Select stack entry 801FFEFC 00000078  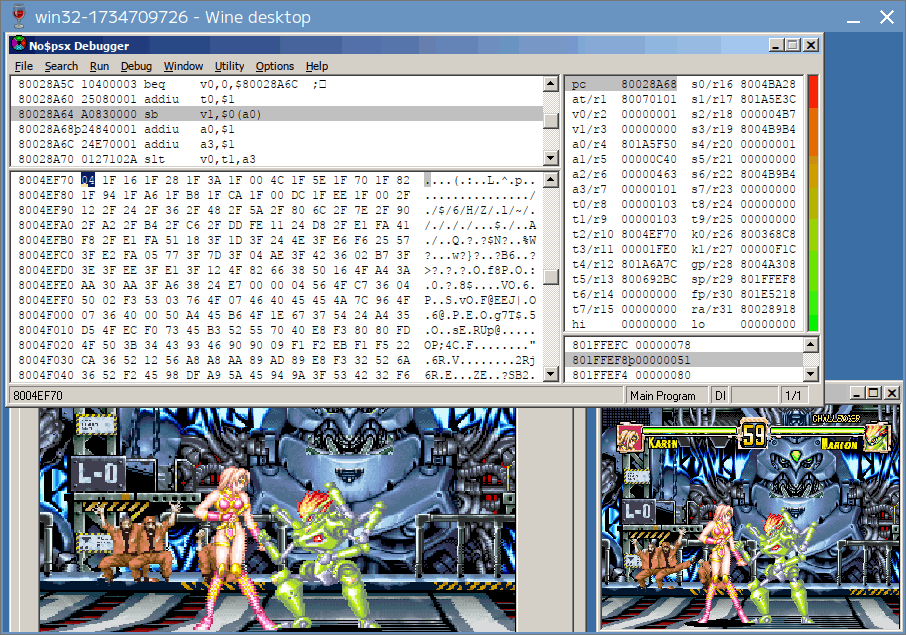coord(685,346)
